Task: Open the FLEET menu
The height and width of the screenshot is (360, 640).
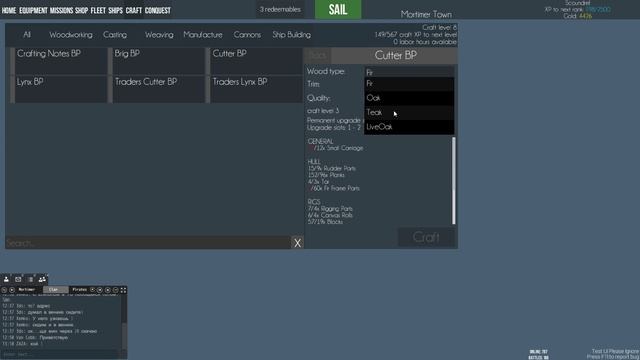Action: click(98, 10)
